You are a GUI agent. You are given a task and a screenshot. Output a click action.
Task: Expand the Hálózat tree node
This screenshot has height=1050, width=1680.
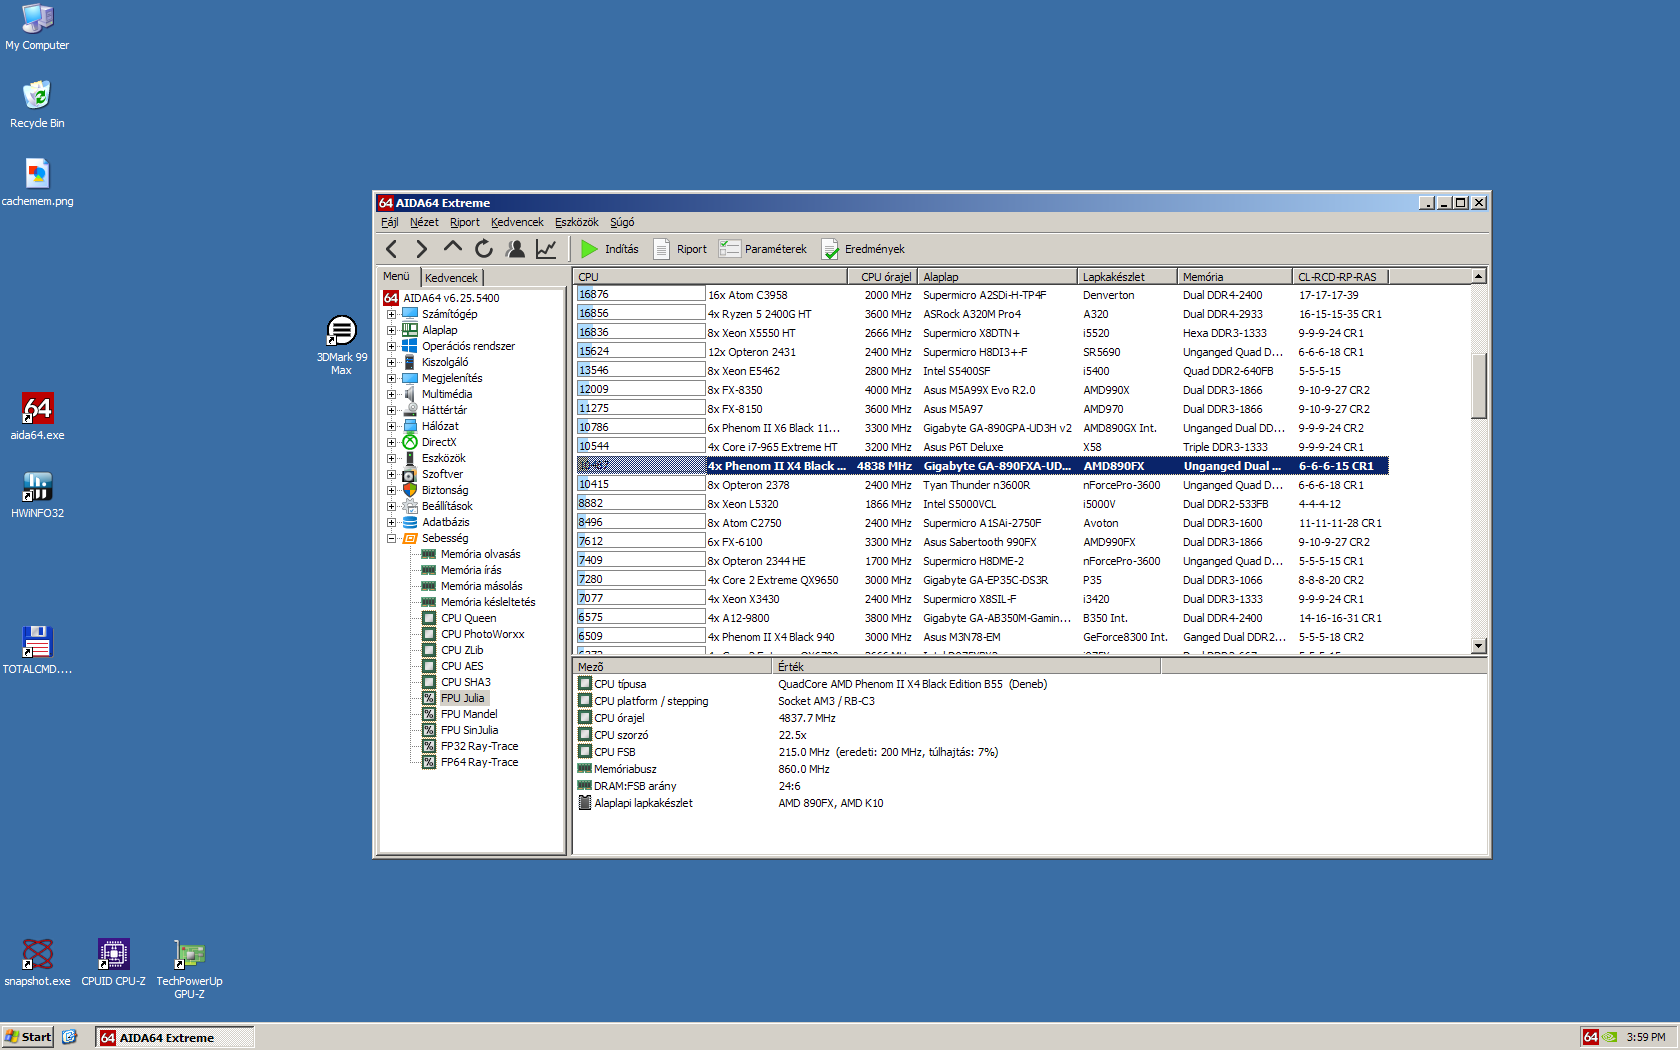(392, 426)
